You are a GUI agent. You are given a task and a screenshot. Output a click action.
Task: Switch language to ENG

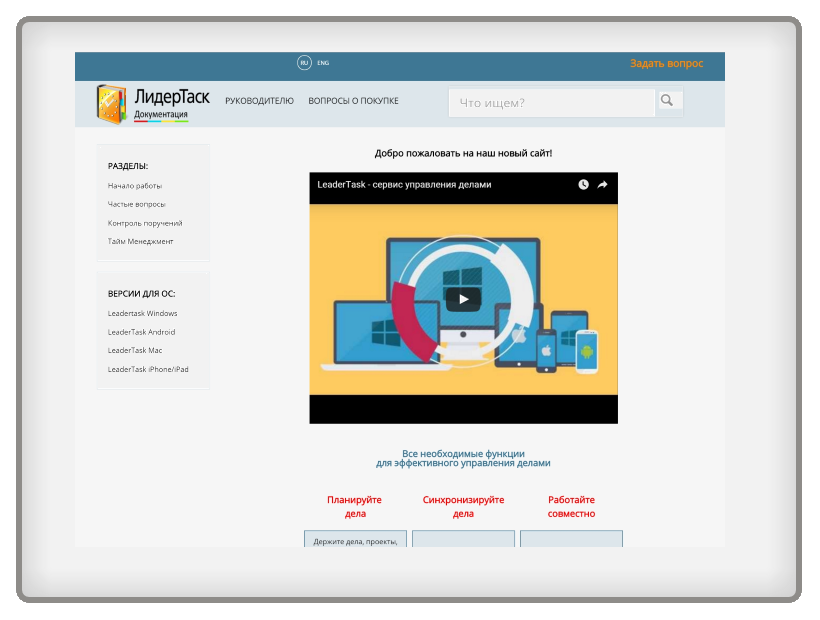[323, 63]
